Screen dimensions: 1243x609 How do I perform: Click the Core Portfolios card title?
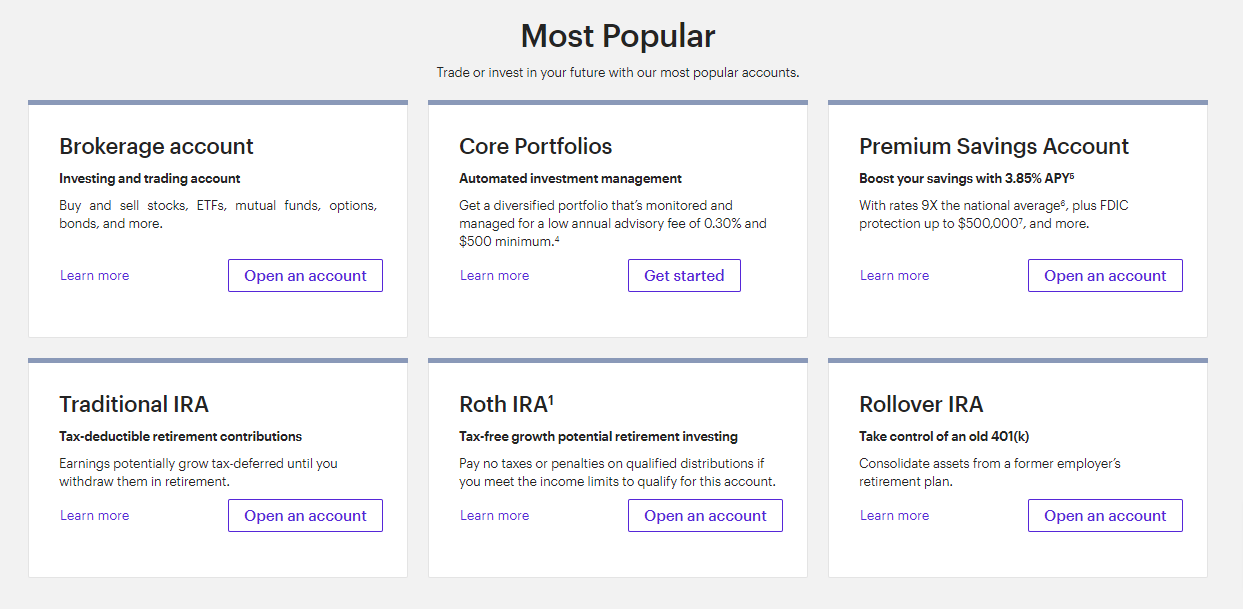click(535, 147)
